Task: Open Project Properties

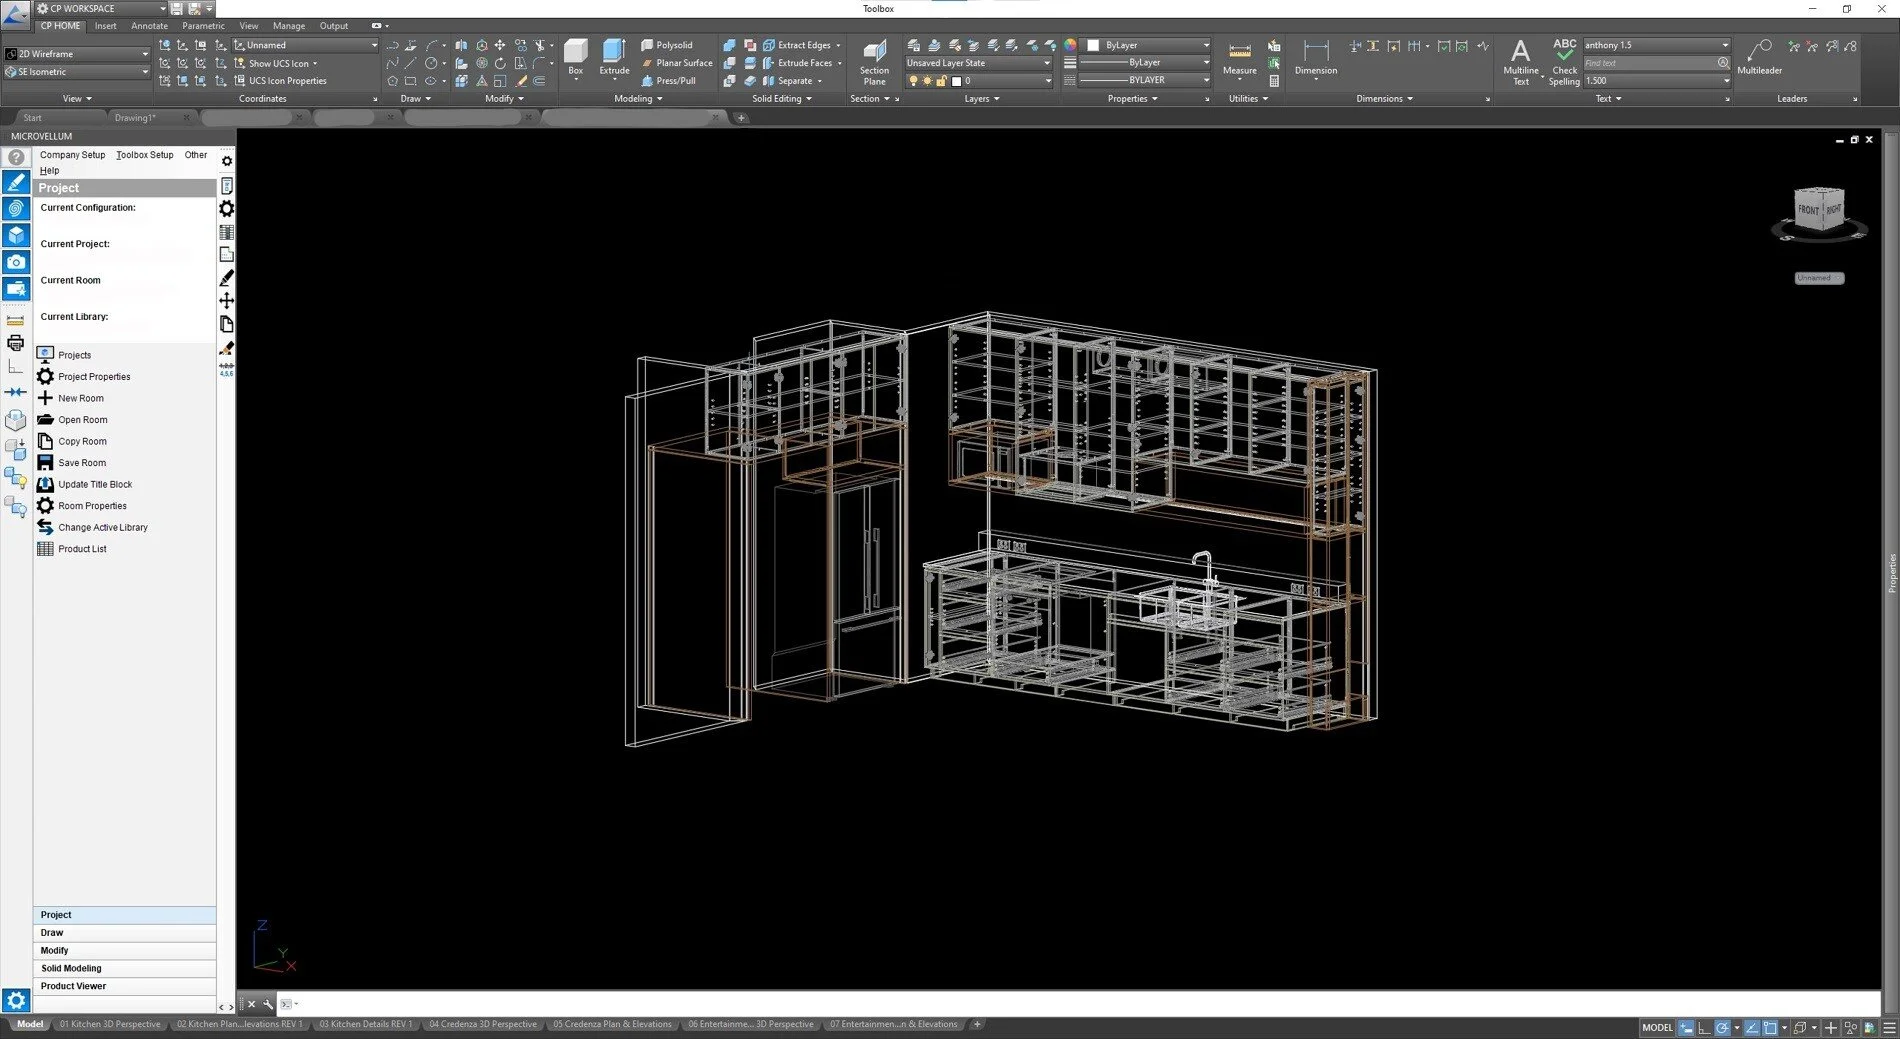Action: 84,376
